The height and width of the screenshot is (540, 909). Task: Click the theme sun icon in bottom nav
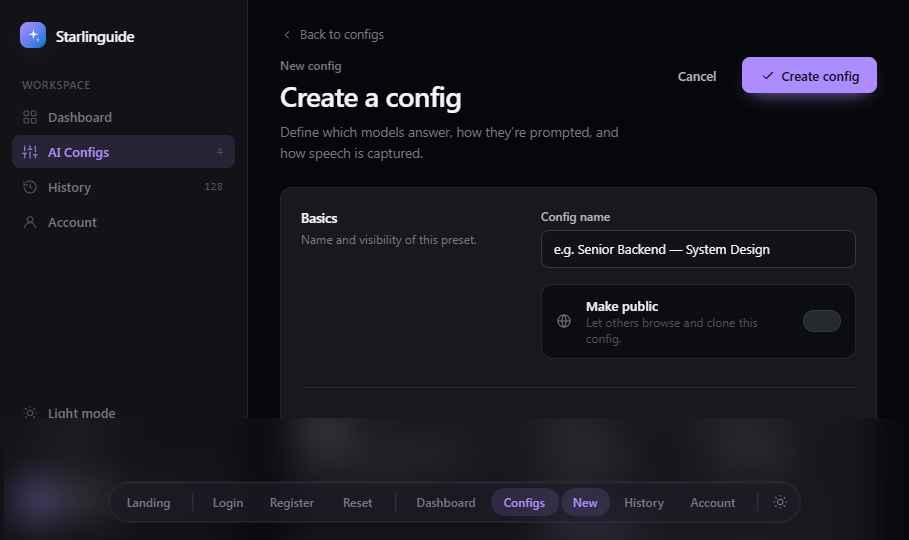(x=780, y=502)
